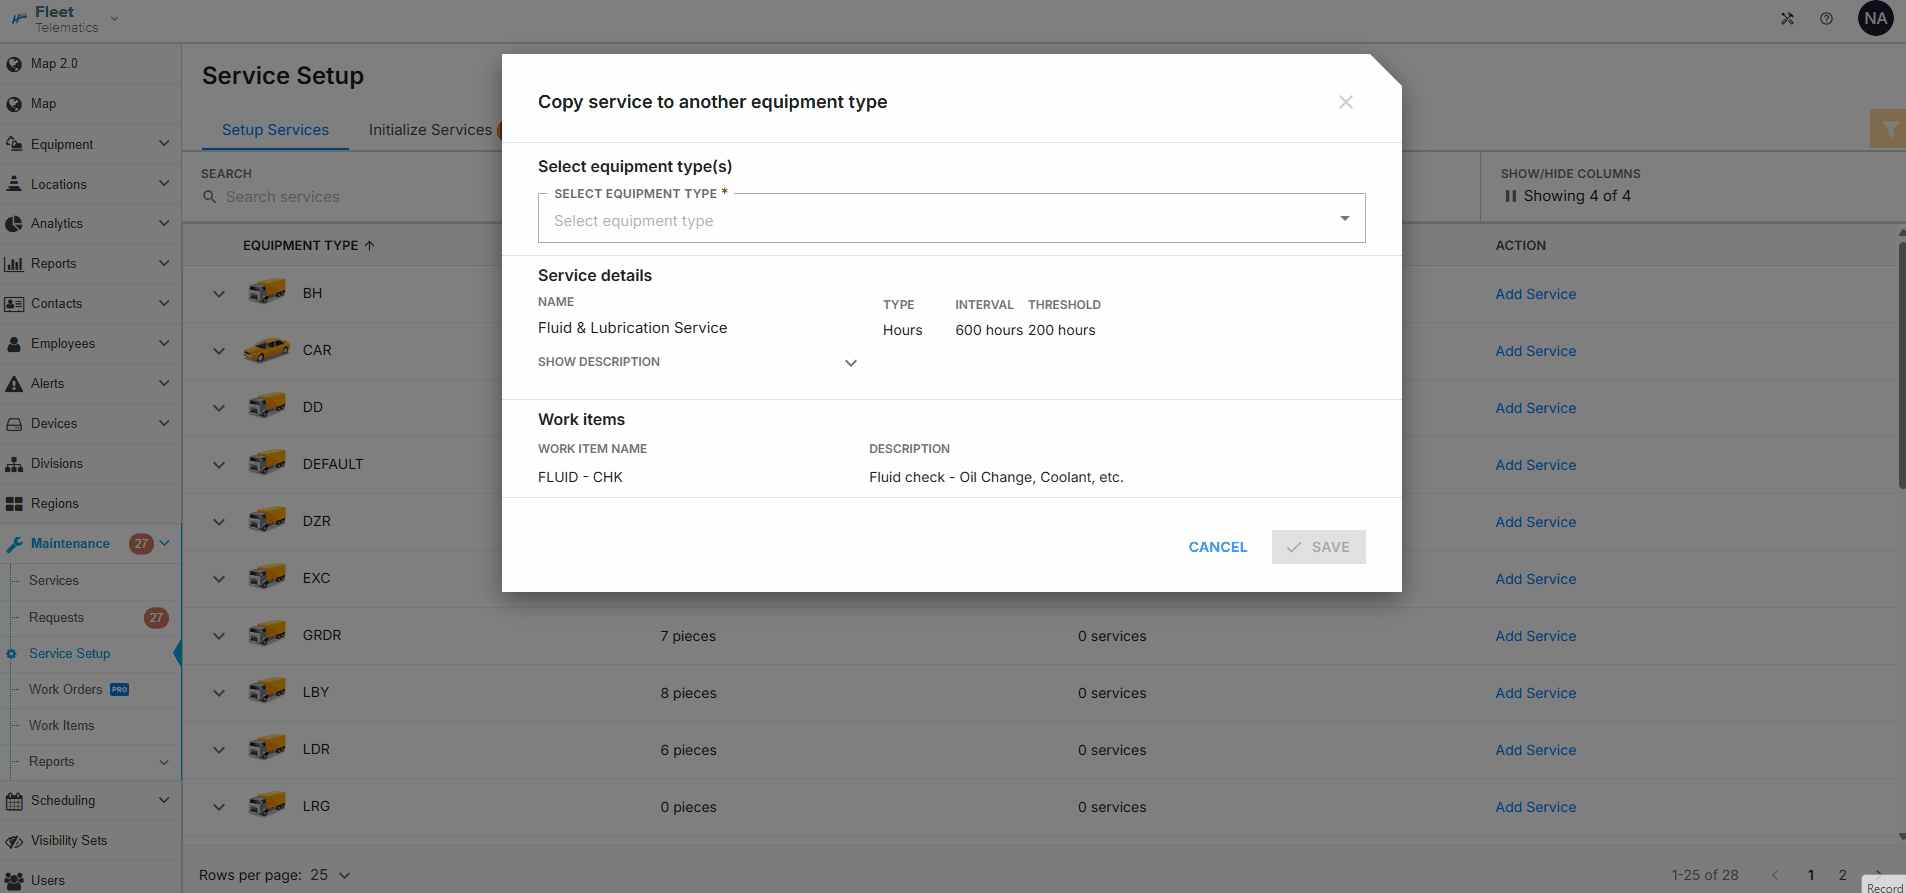This screenshot has width=1906, height=893.
Task: Click the Analytics pie chart icon
Action: pyautogui.click(x=14, y=224)
